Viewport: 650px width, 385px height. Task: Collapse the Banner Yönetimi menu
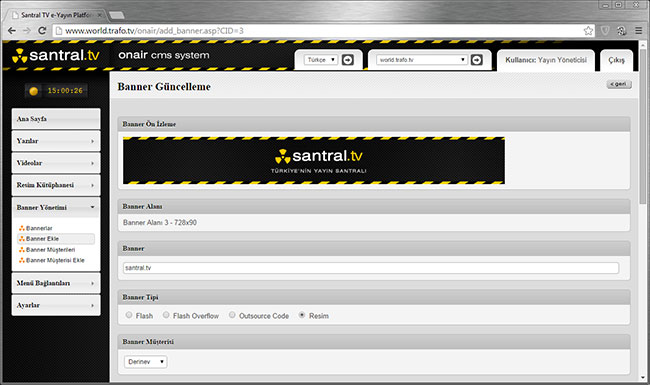click(56, 207)
